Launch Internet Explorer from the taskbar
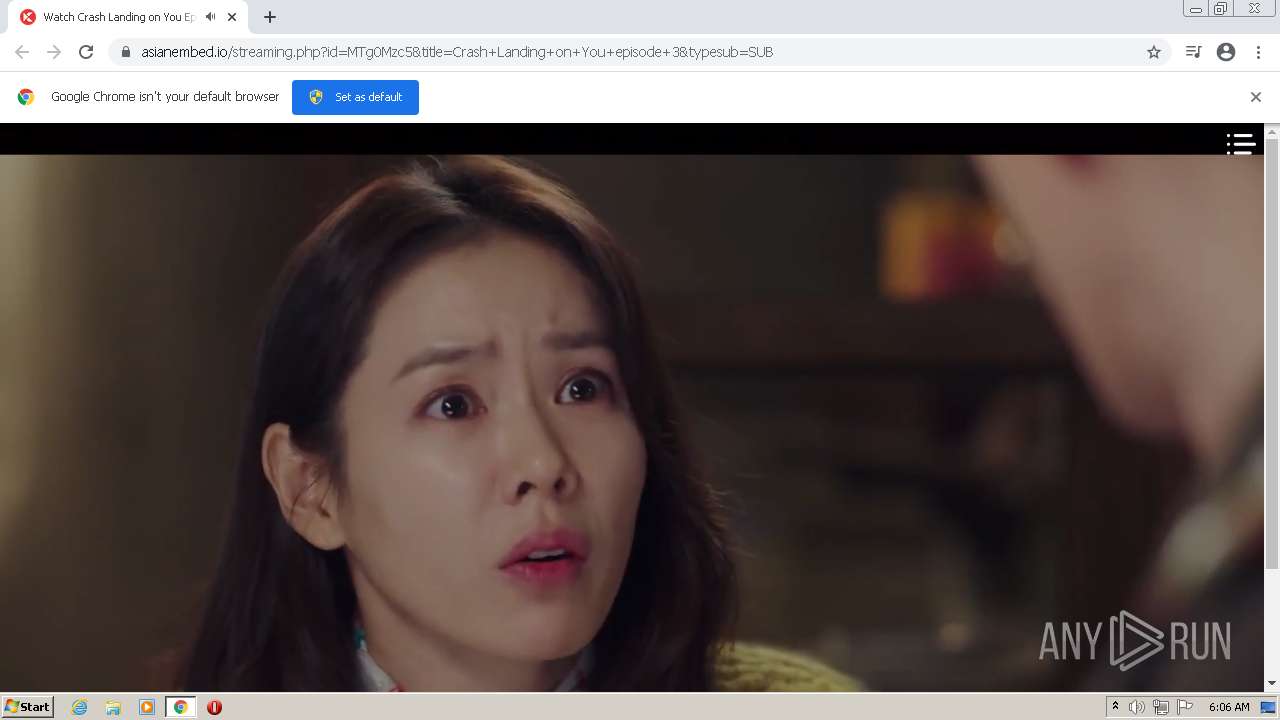The width and height of the screenshot is (1280, 720). pyautogui.click(x=80, y=707)
